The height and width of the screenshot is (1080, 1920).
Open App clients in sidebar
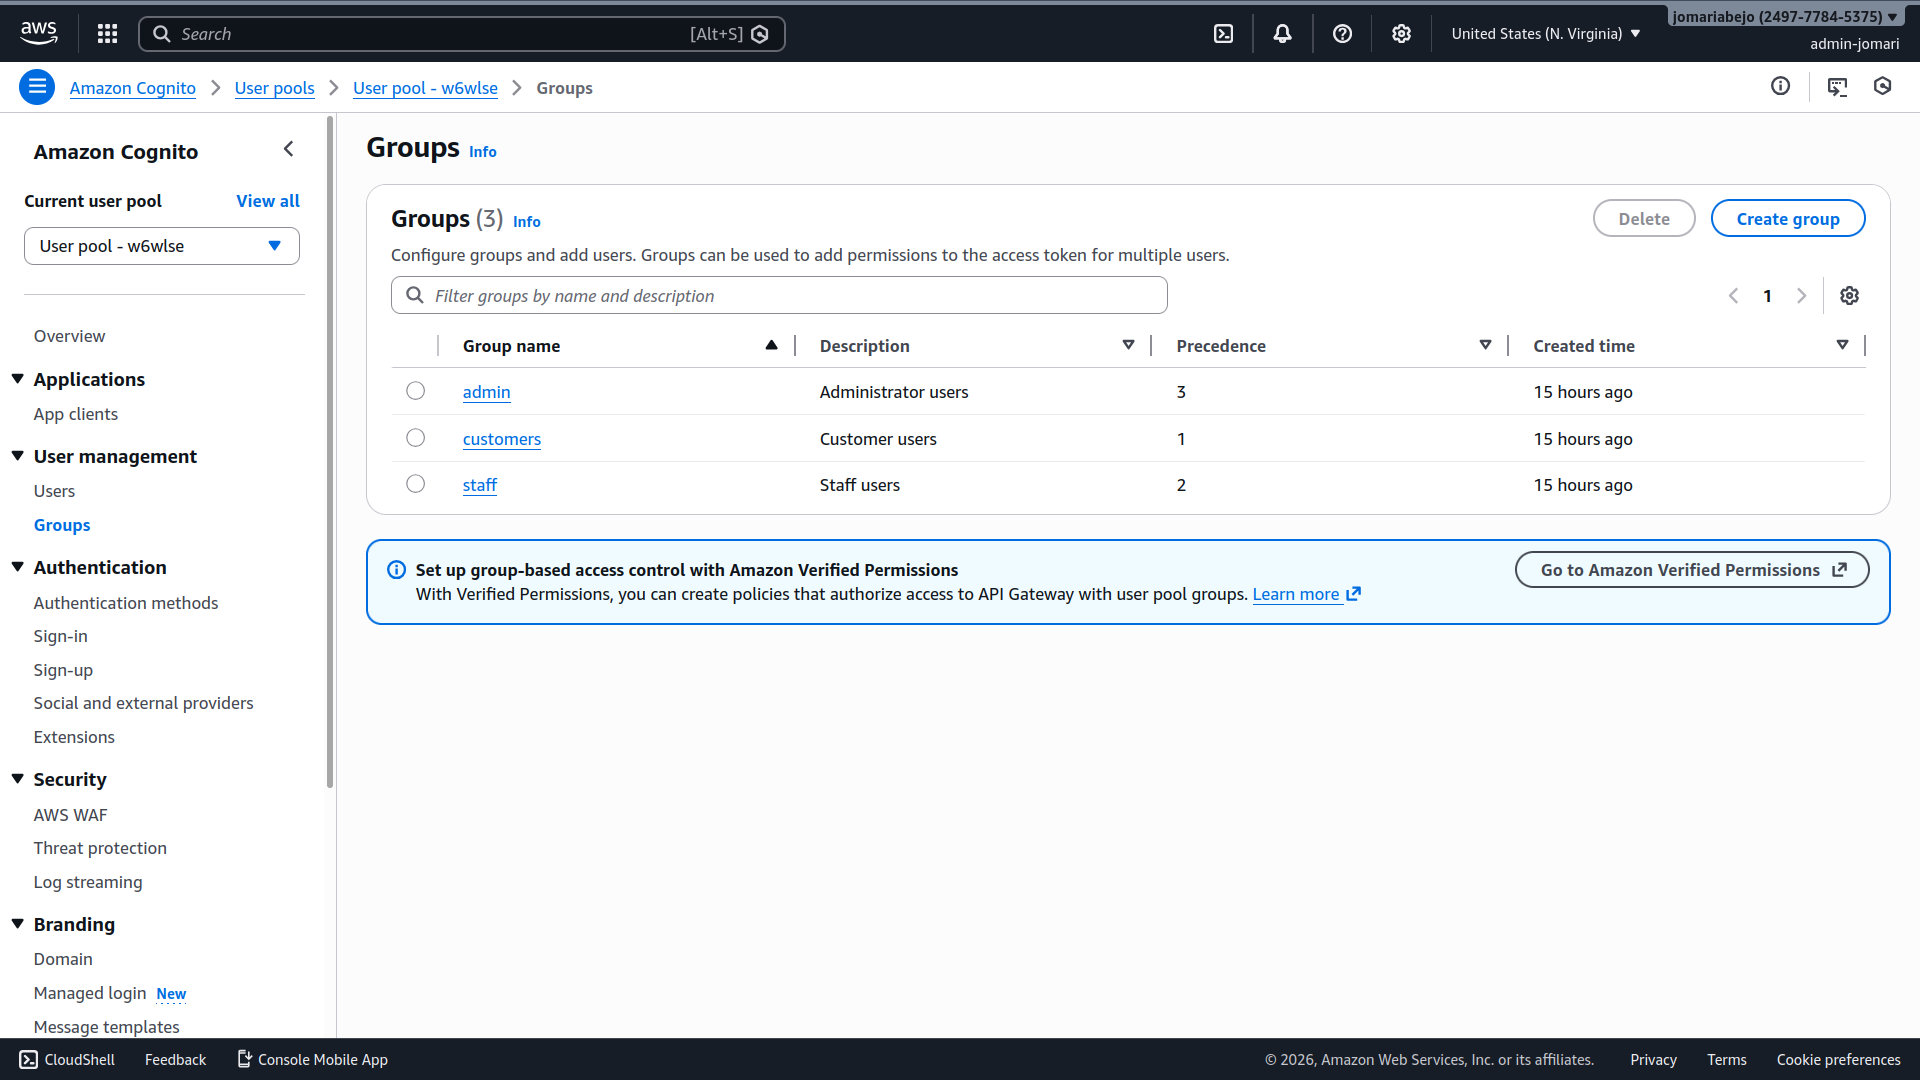click(x=75, y=414)
